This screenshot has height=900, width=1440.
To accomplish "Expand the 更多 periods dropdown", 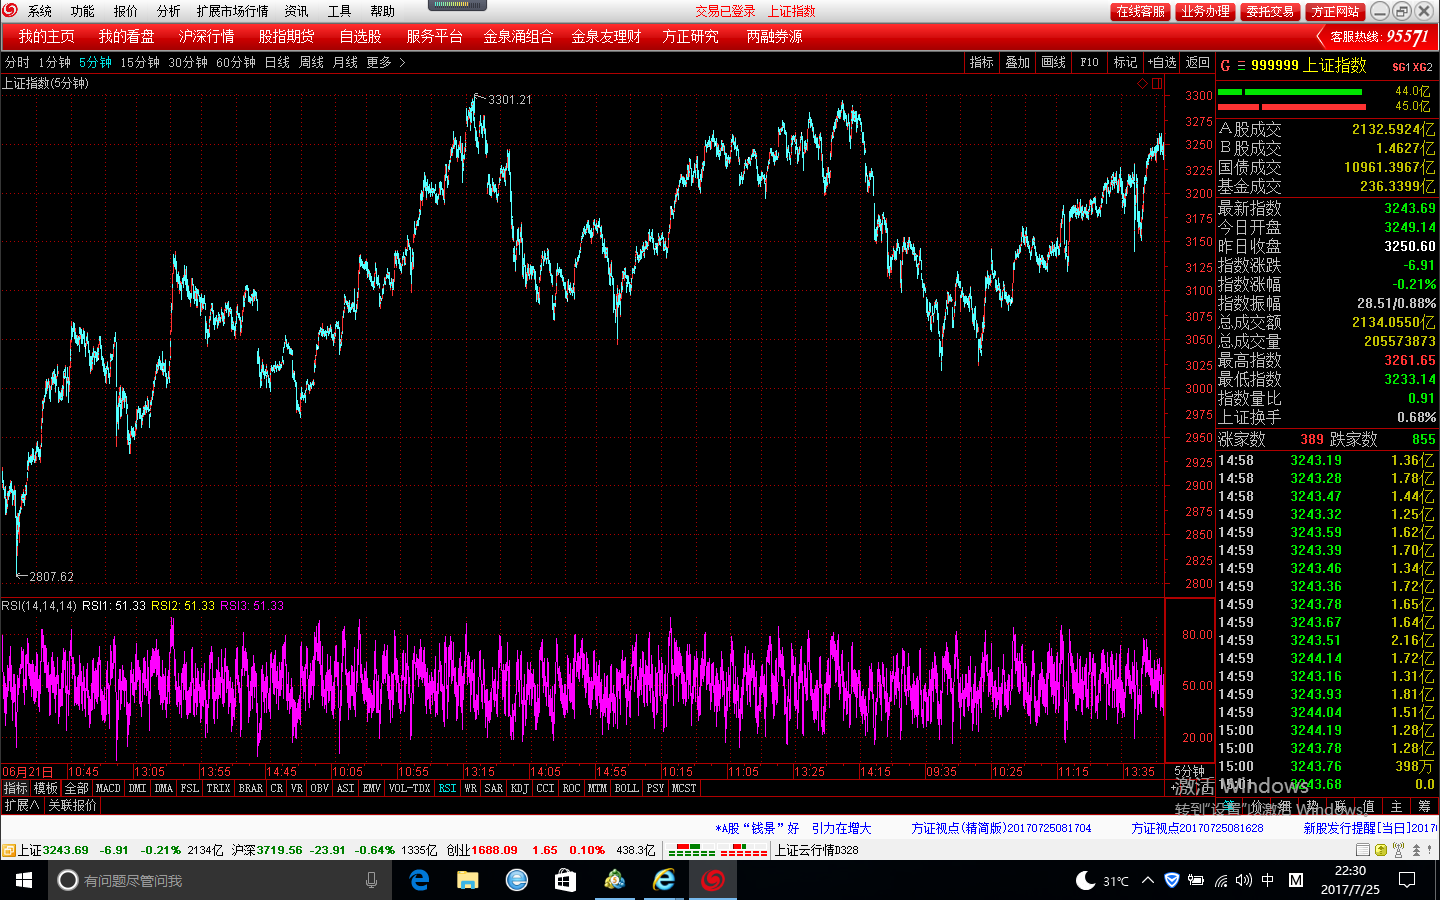I will (x=386, y=62).
